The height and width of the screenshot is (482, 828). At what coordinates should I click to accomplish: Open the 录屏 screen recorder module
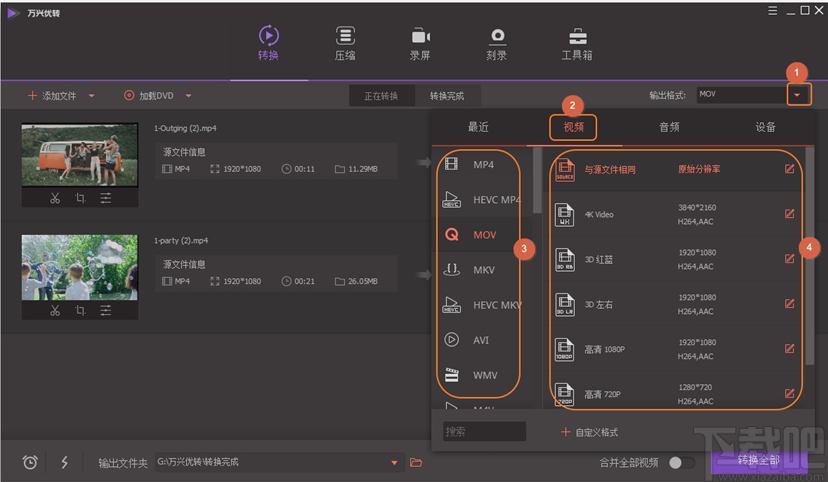420,43
